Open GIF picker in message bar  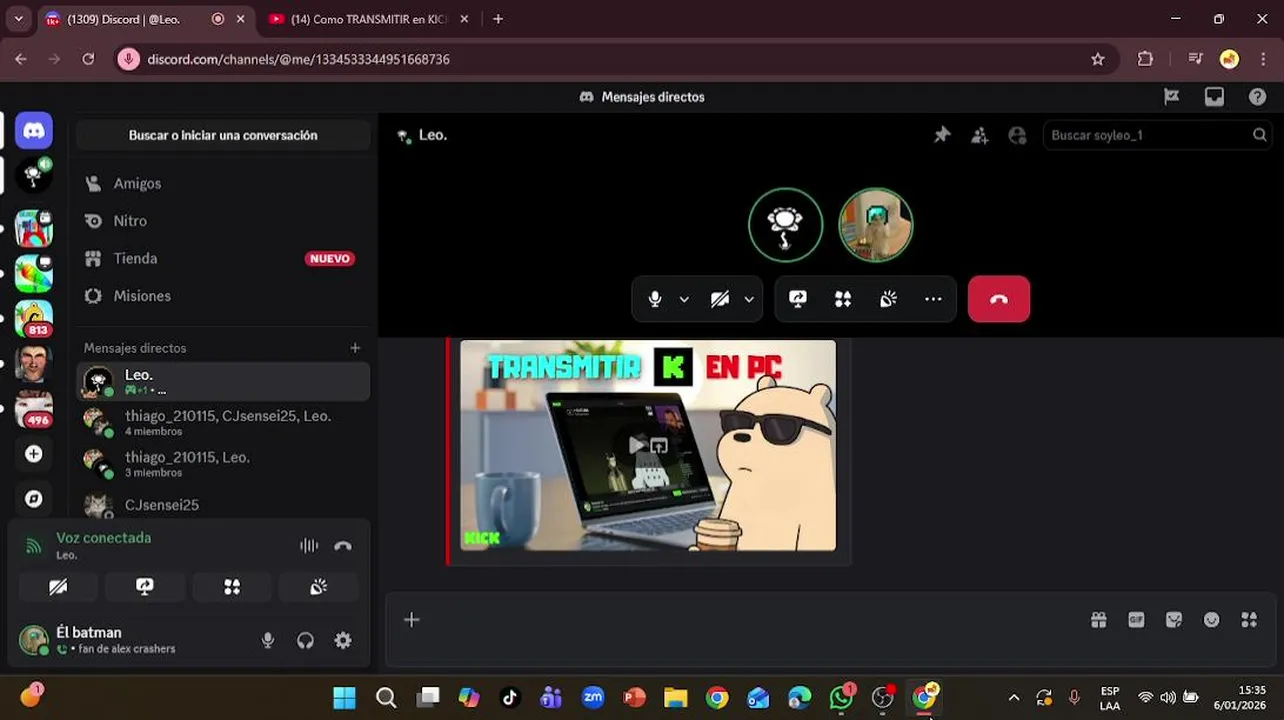pos(1136,620)
